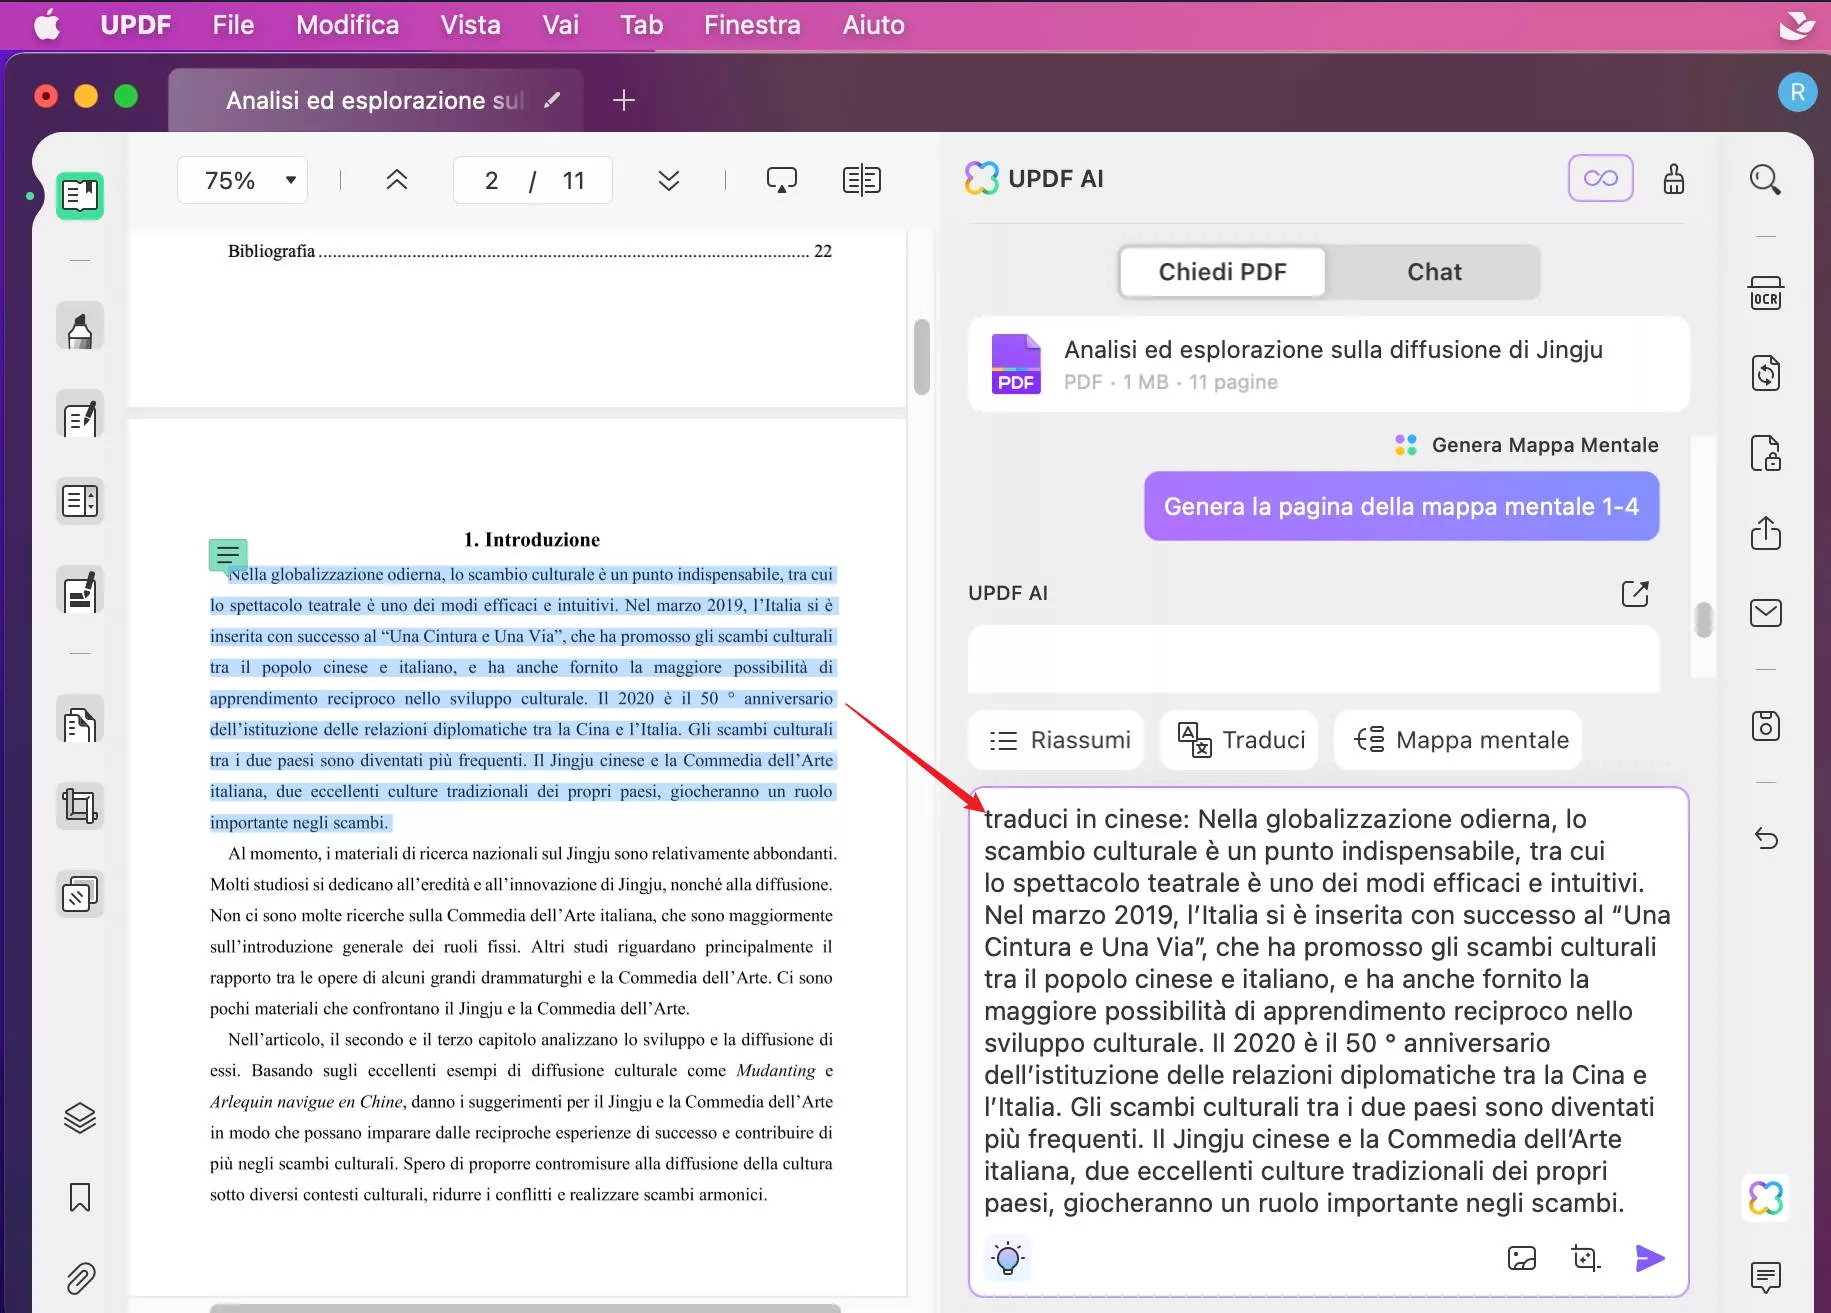Image resolution: width=1831 pixels, height=1313 pixels.
Task: Undo the last action
Action: coord(1765,838)
